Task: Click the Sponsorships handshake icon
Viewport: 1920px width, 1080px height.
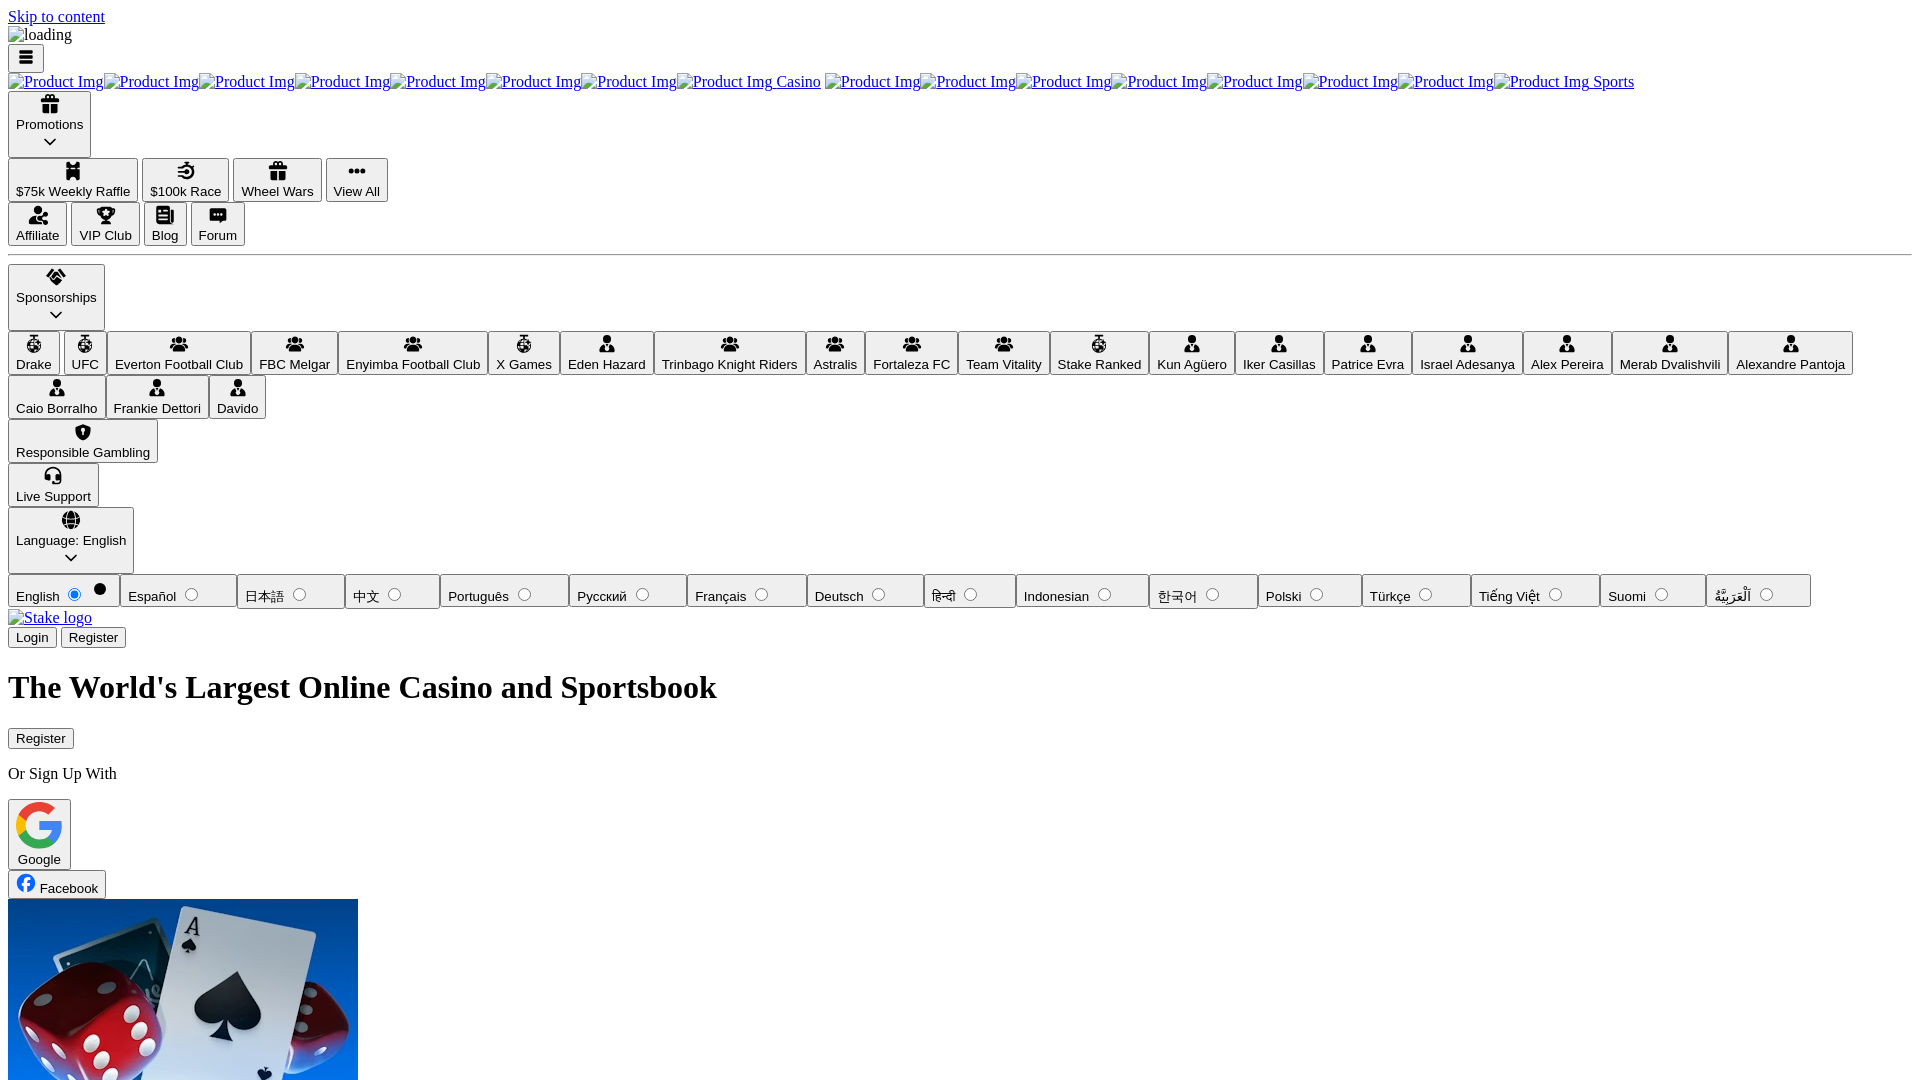Action: [x=56, y=277]
